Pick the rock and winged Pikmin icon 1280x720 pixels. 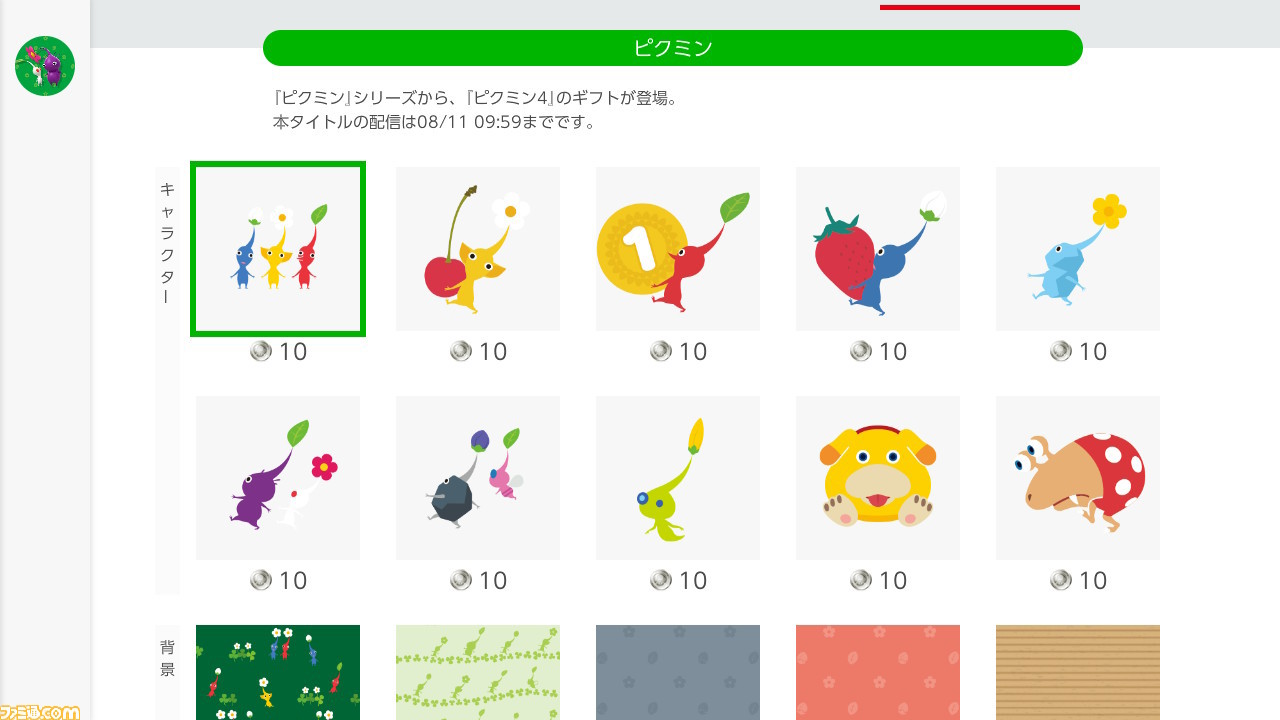click(478, 478)
